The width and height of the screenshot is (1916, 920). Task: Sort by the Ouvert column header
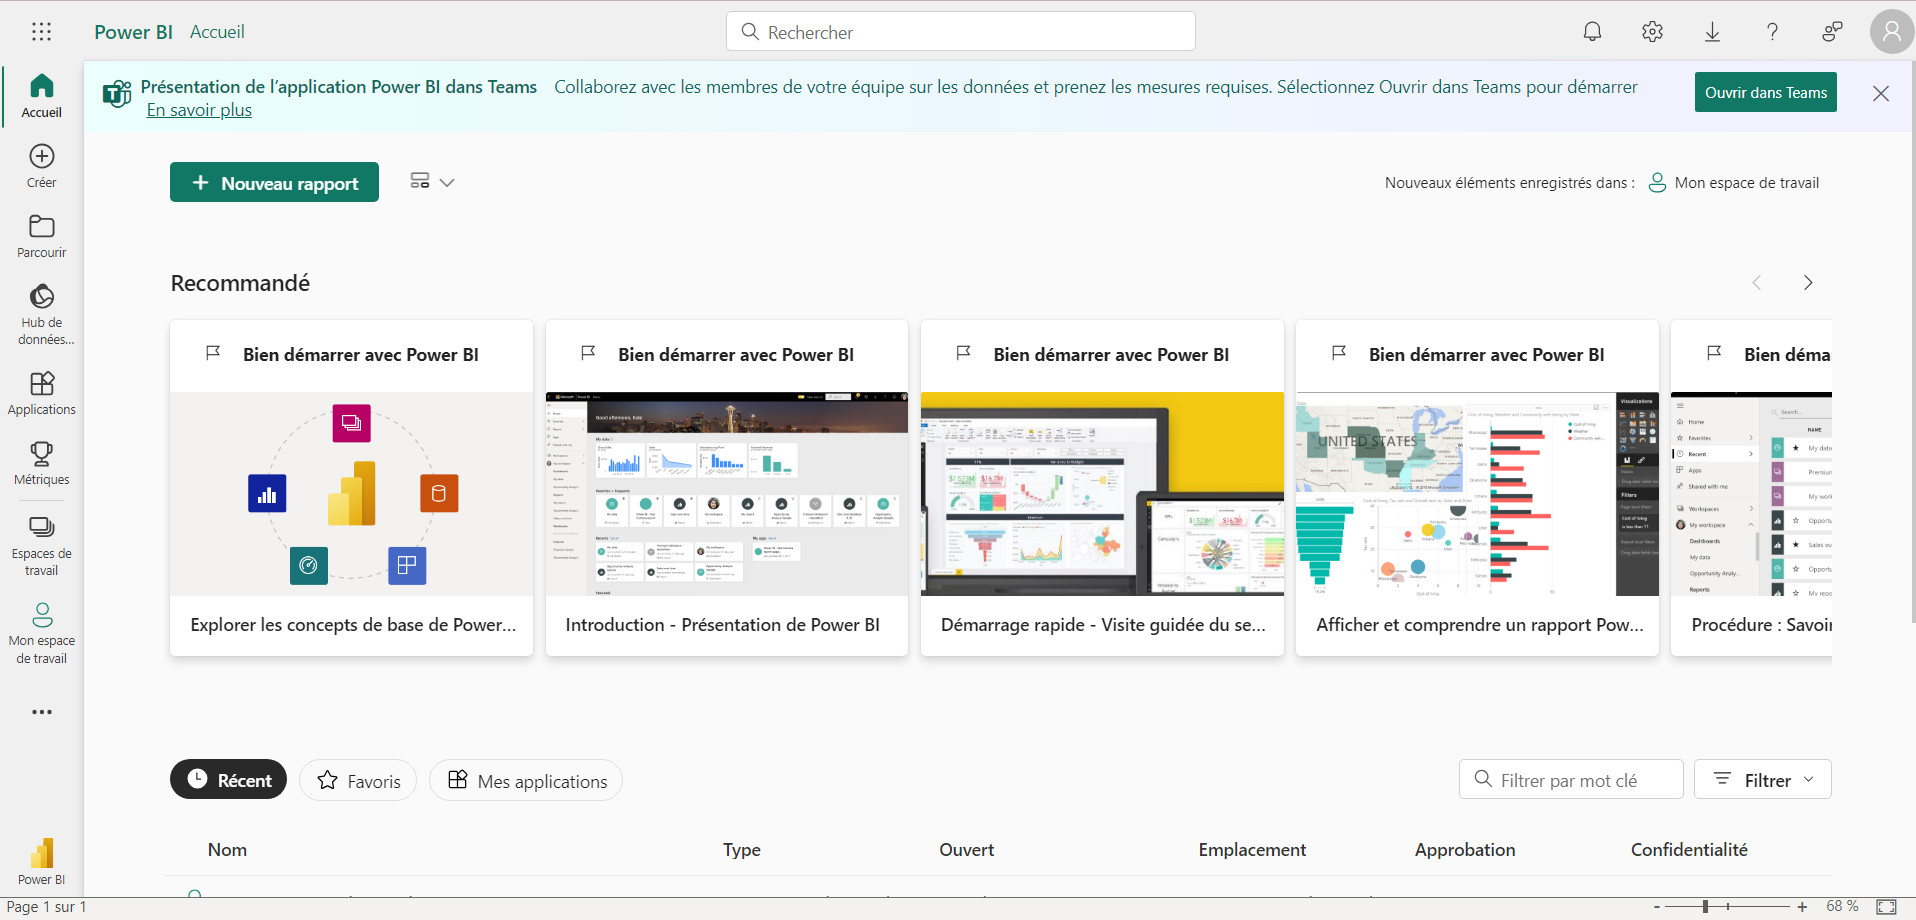[x=966, y=850]
